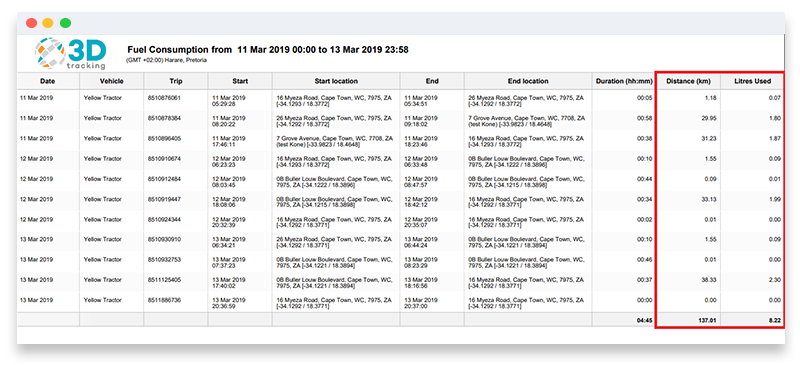Screen dimensions: 800x365
Task: Click trip ID 8510896405
Action: (x=164, y=138)
